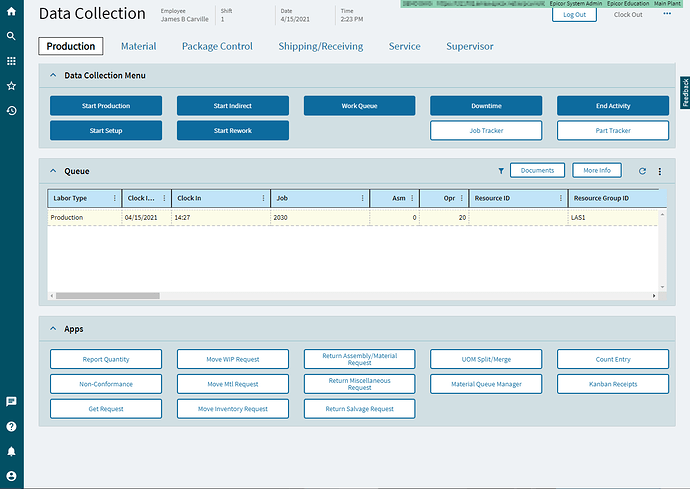This screenshot has width=690, height=489.
Task: Collapse the Queue panel
Action: point(53,171)
